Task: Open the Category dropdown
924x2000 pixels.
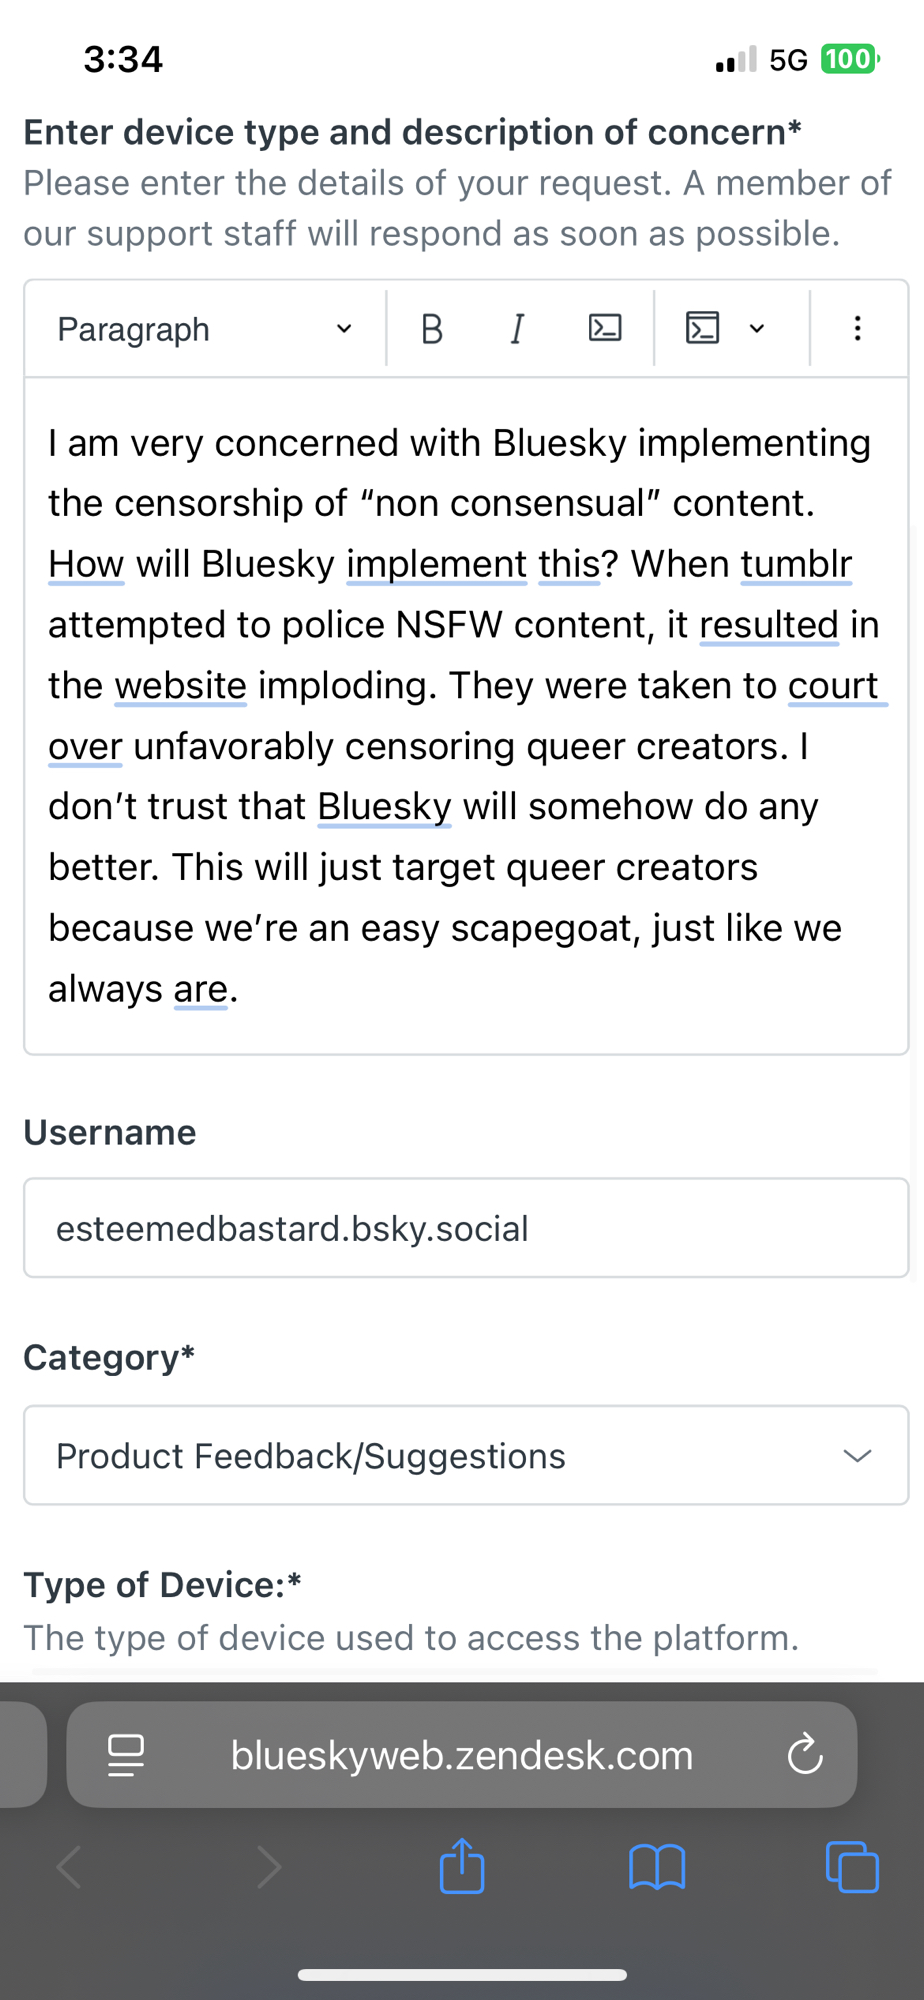Action: (x=465, y=1456)
